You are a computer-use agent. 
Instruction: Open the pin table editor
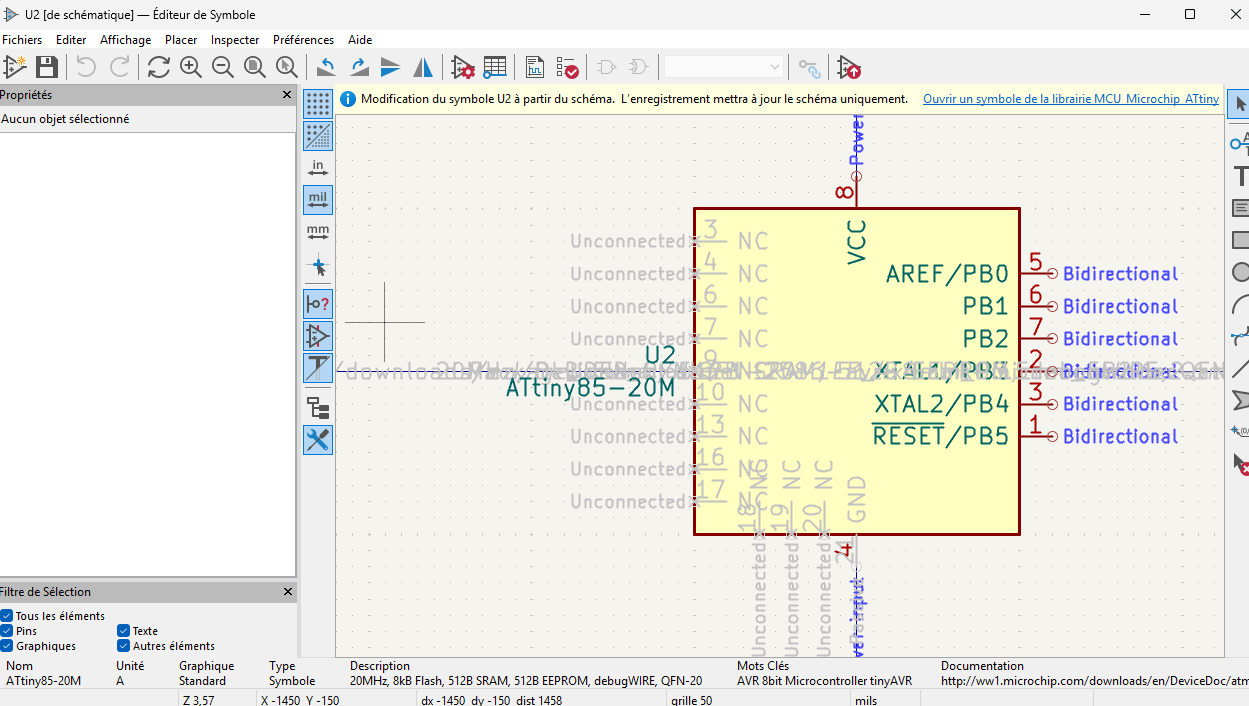click(495, 67)
